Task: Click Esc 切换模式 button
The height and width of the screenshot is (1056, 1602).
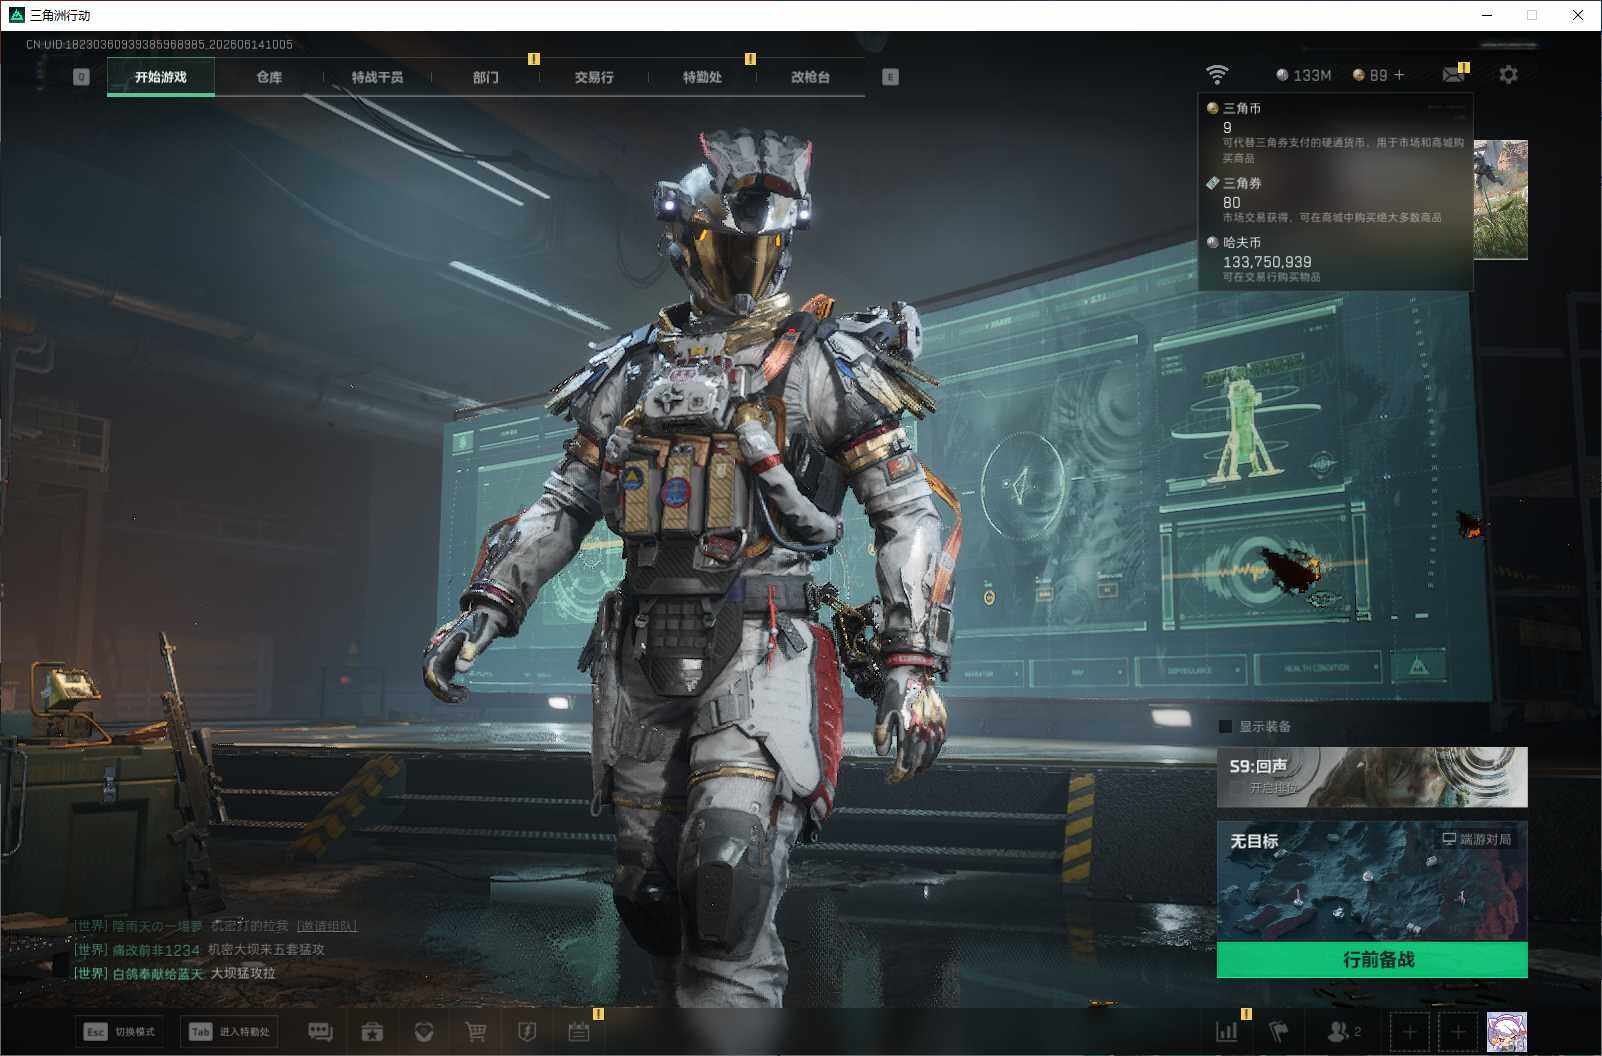Action: click(120, 1032)
